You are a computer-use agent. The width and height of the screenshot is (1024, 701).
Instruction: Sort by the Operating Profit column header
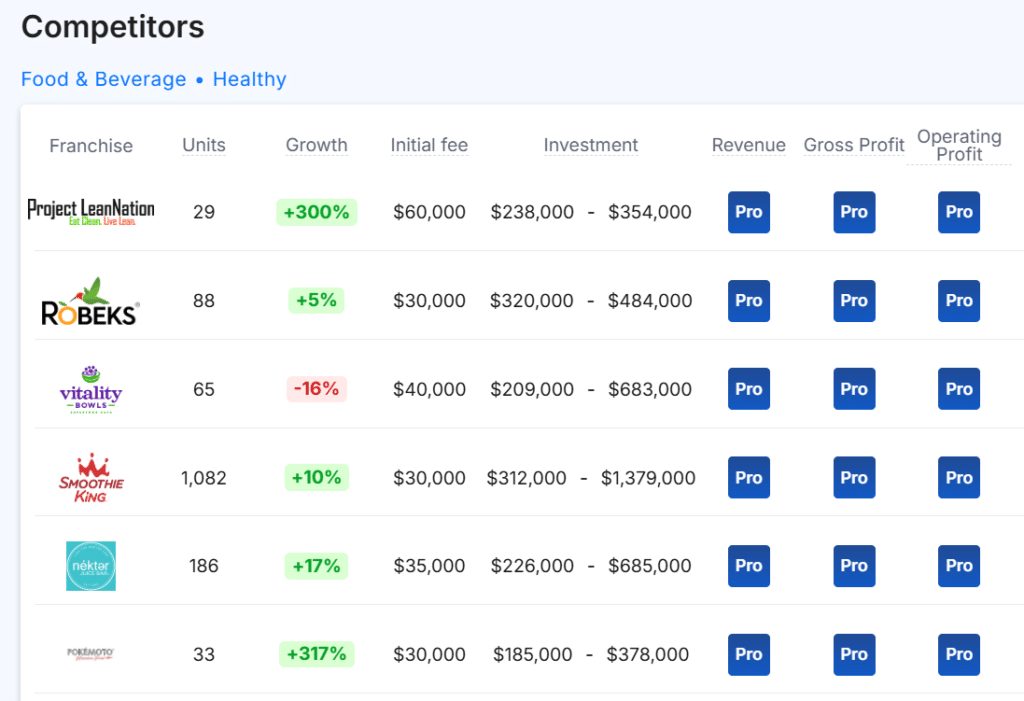point(959,145)
